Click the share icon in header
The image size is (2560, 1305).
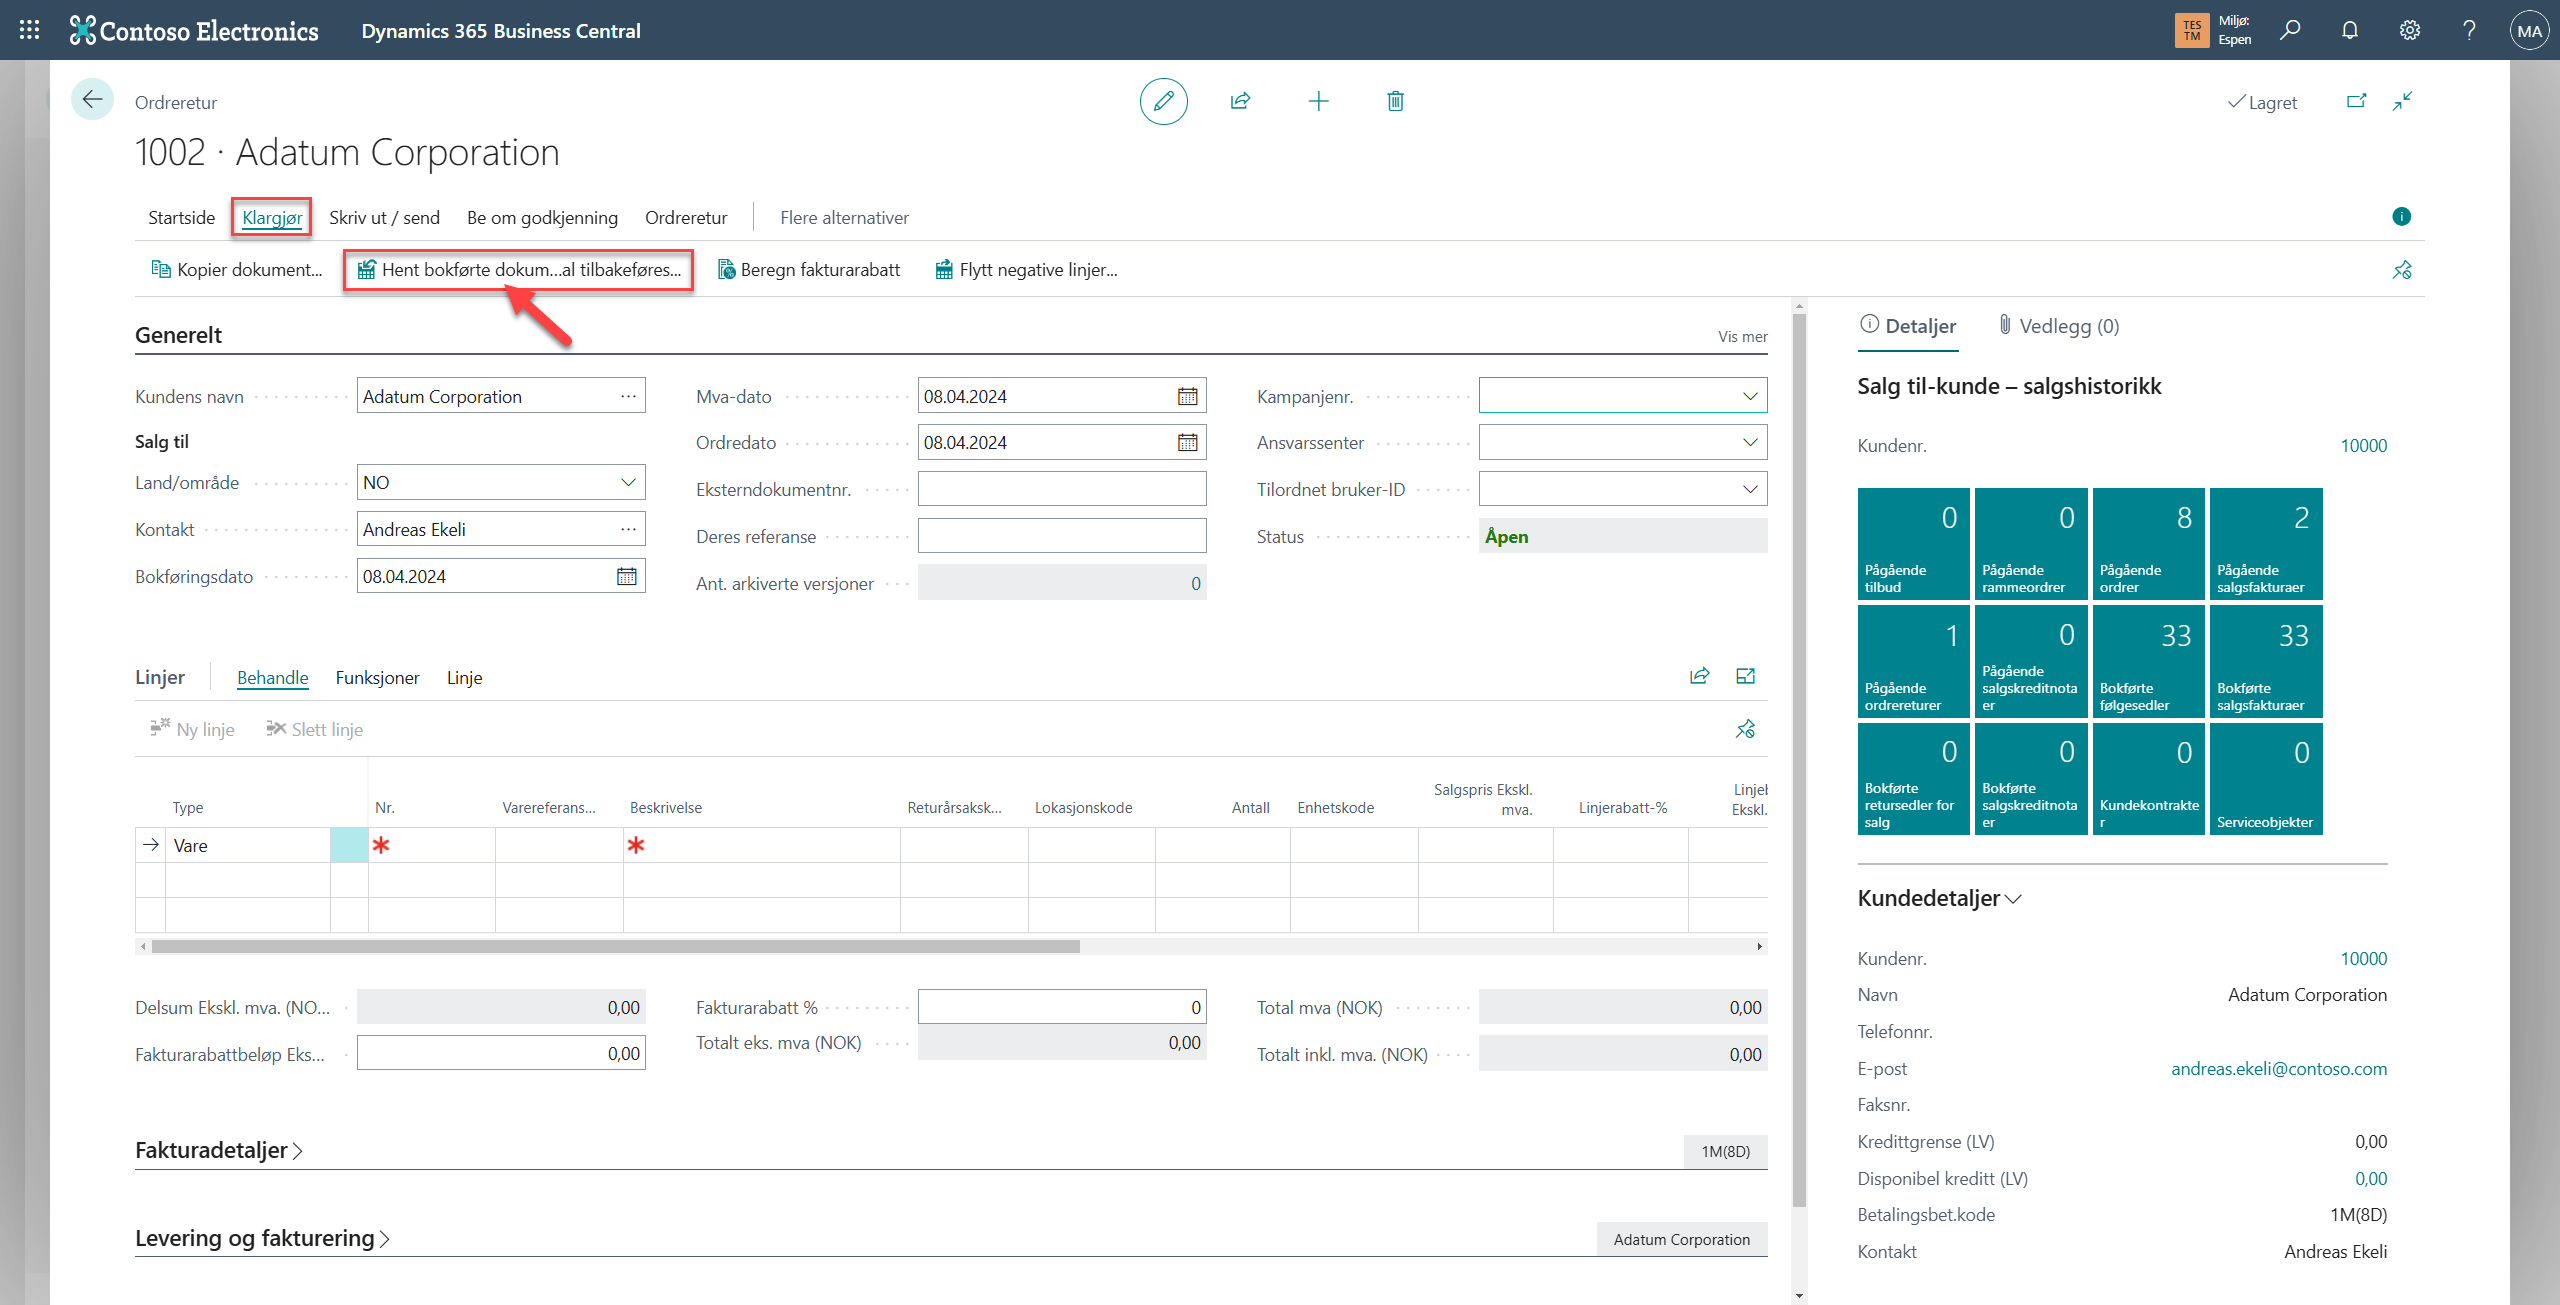click(x=1240, y=101)
